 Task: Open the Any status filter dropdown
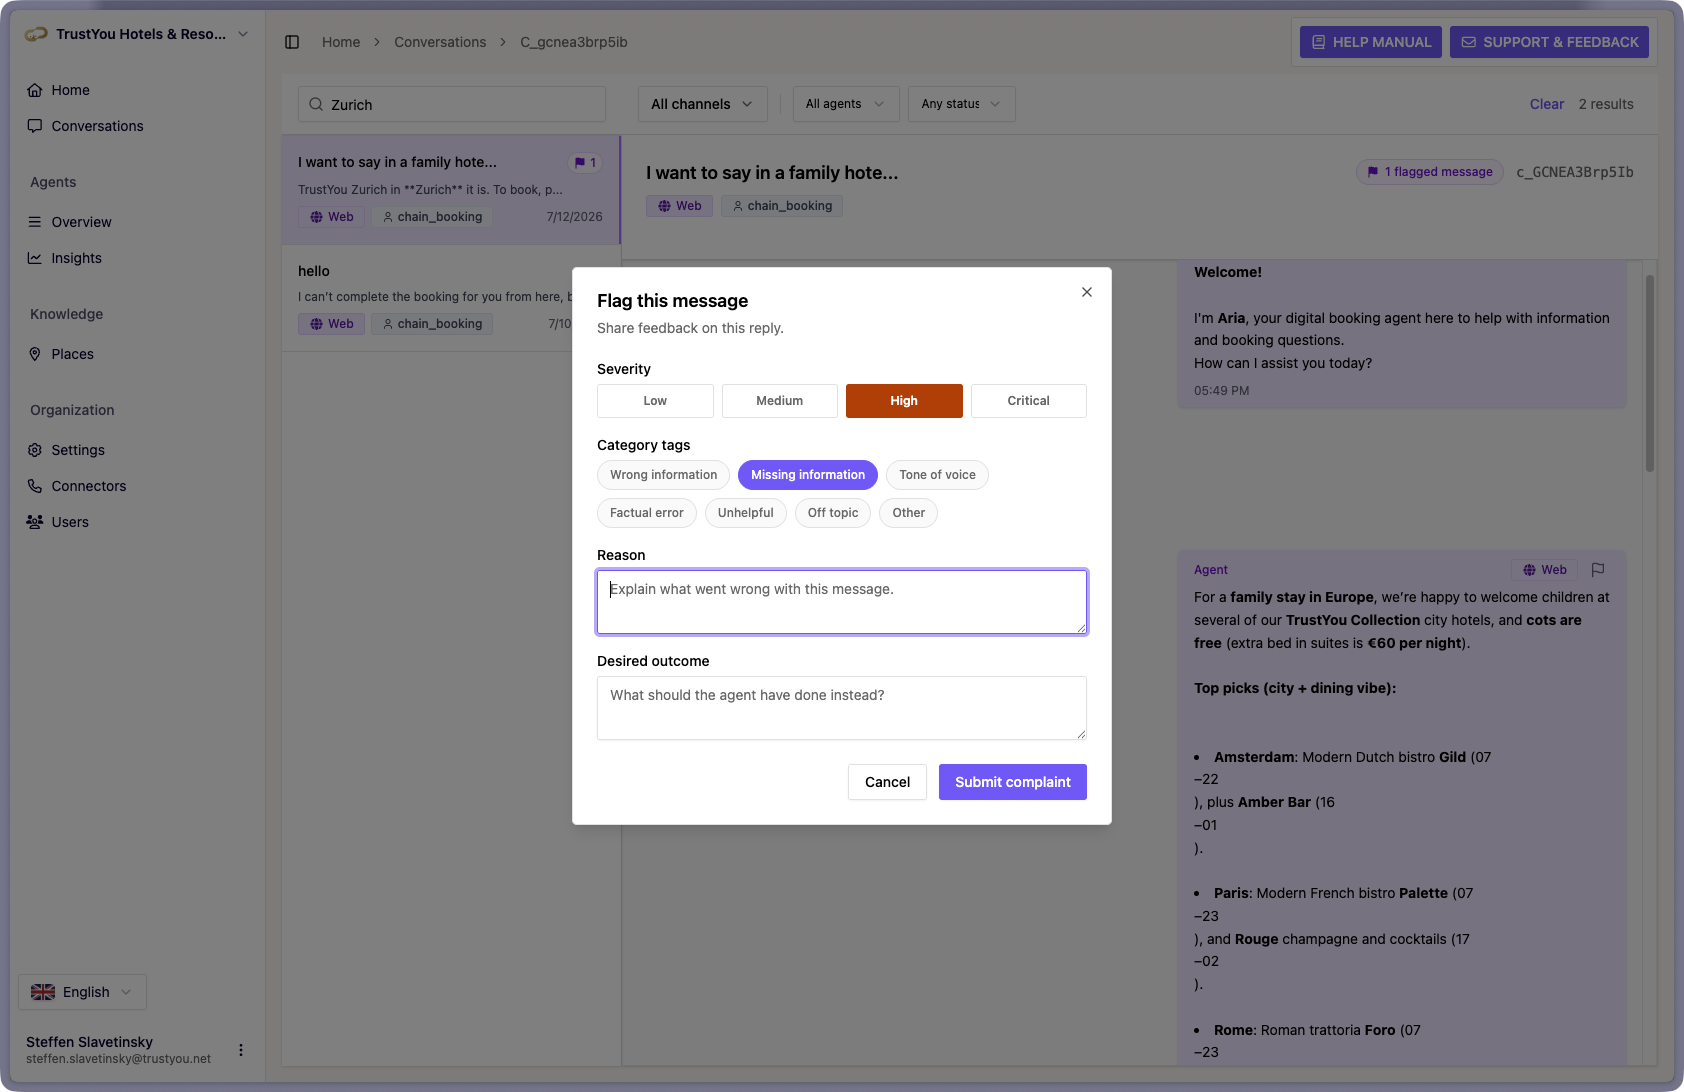coord(962,104)
